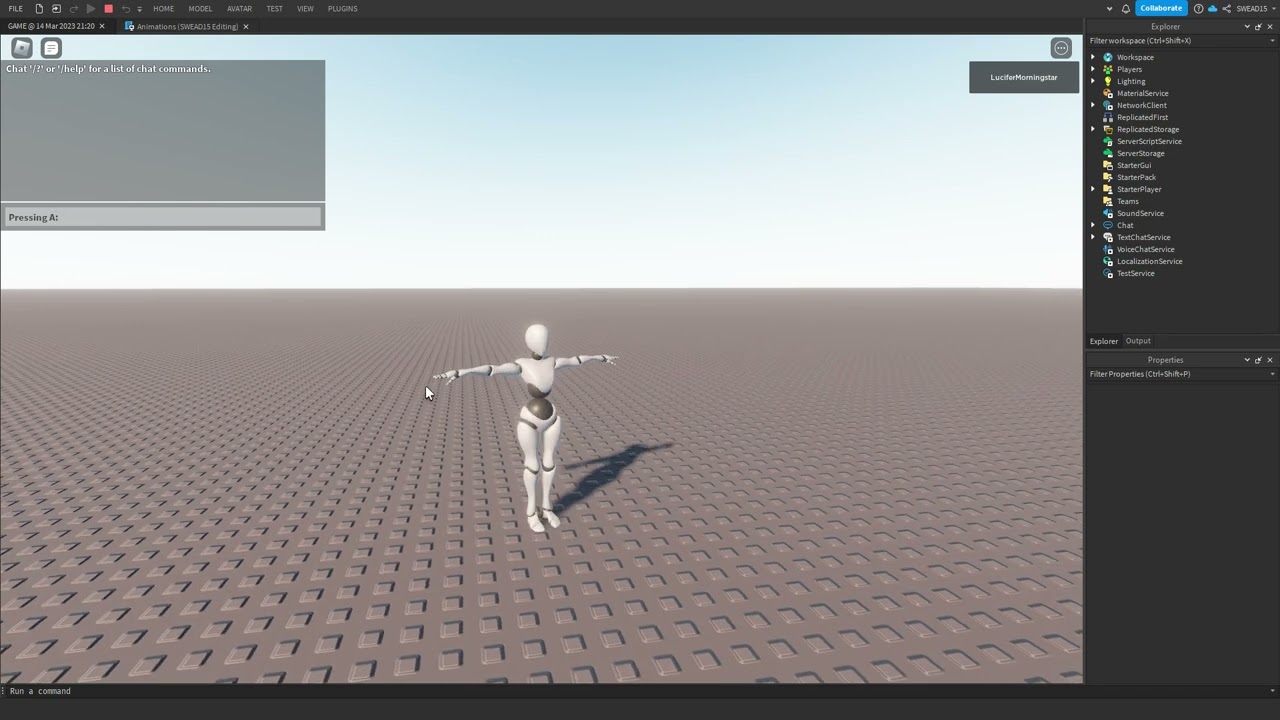This screenshot has height=720, width=1280.
Task: Expand the ReplicatedStorage tree node
Action: 1093,129
